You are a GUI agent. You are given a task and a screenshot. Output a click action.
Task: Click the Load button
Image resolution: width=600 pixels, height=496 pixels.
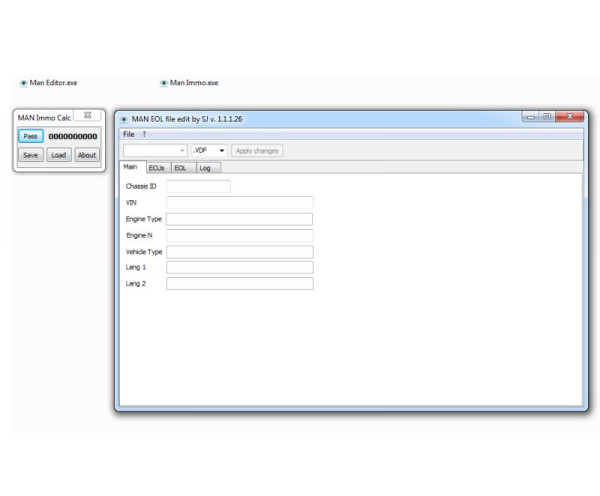(x=59, y=155)
